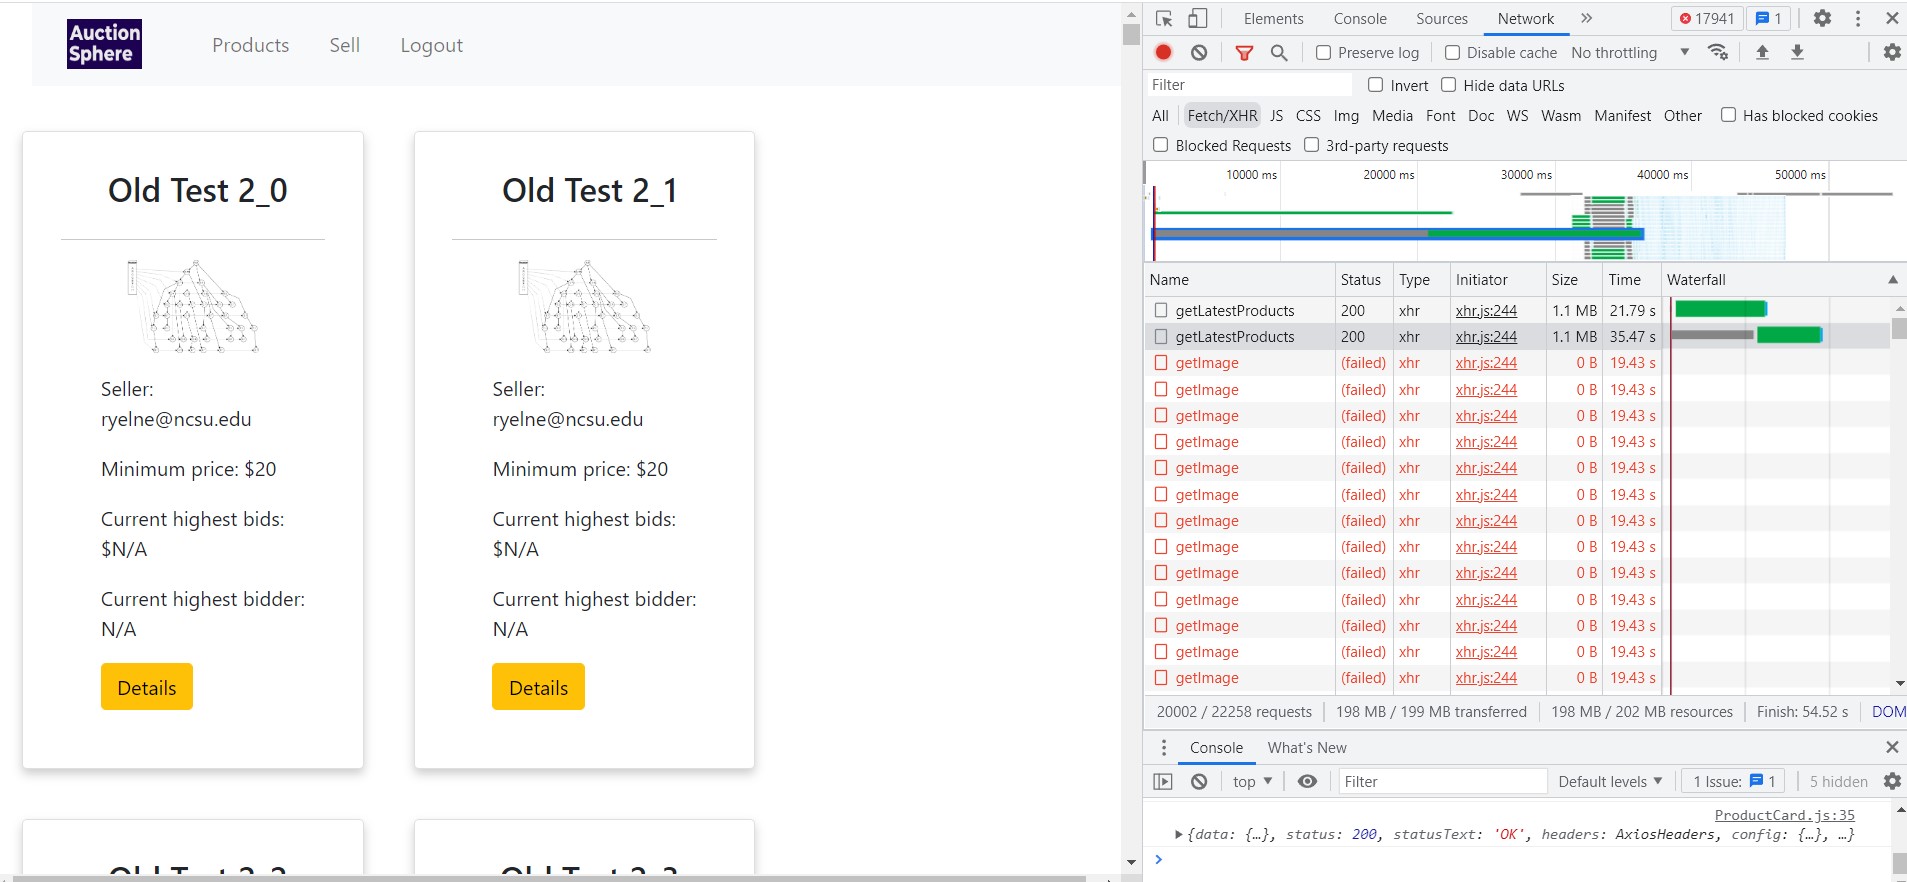Open Default levels dropdown
The image size is (1907, 882).
click(1610, 782)
